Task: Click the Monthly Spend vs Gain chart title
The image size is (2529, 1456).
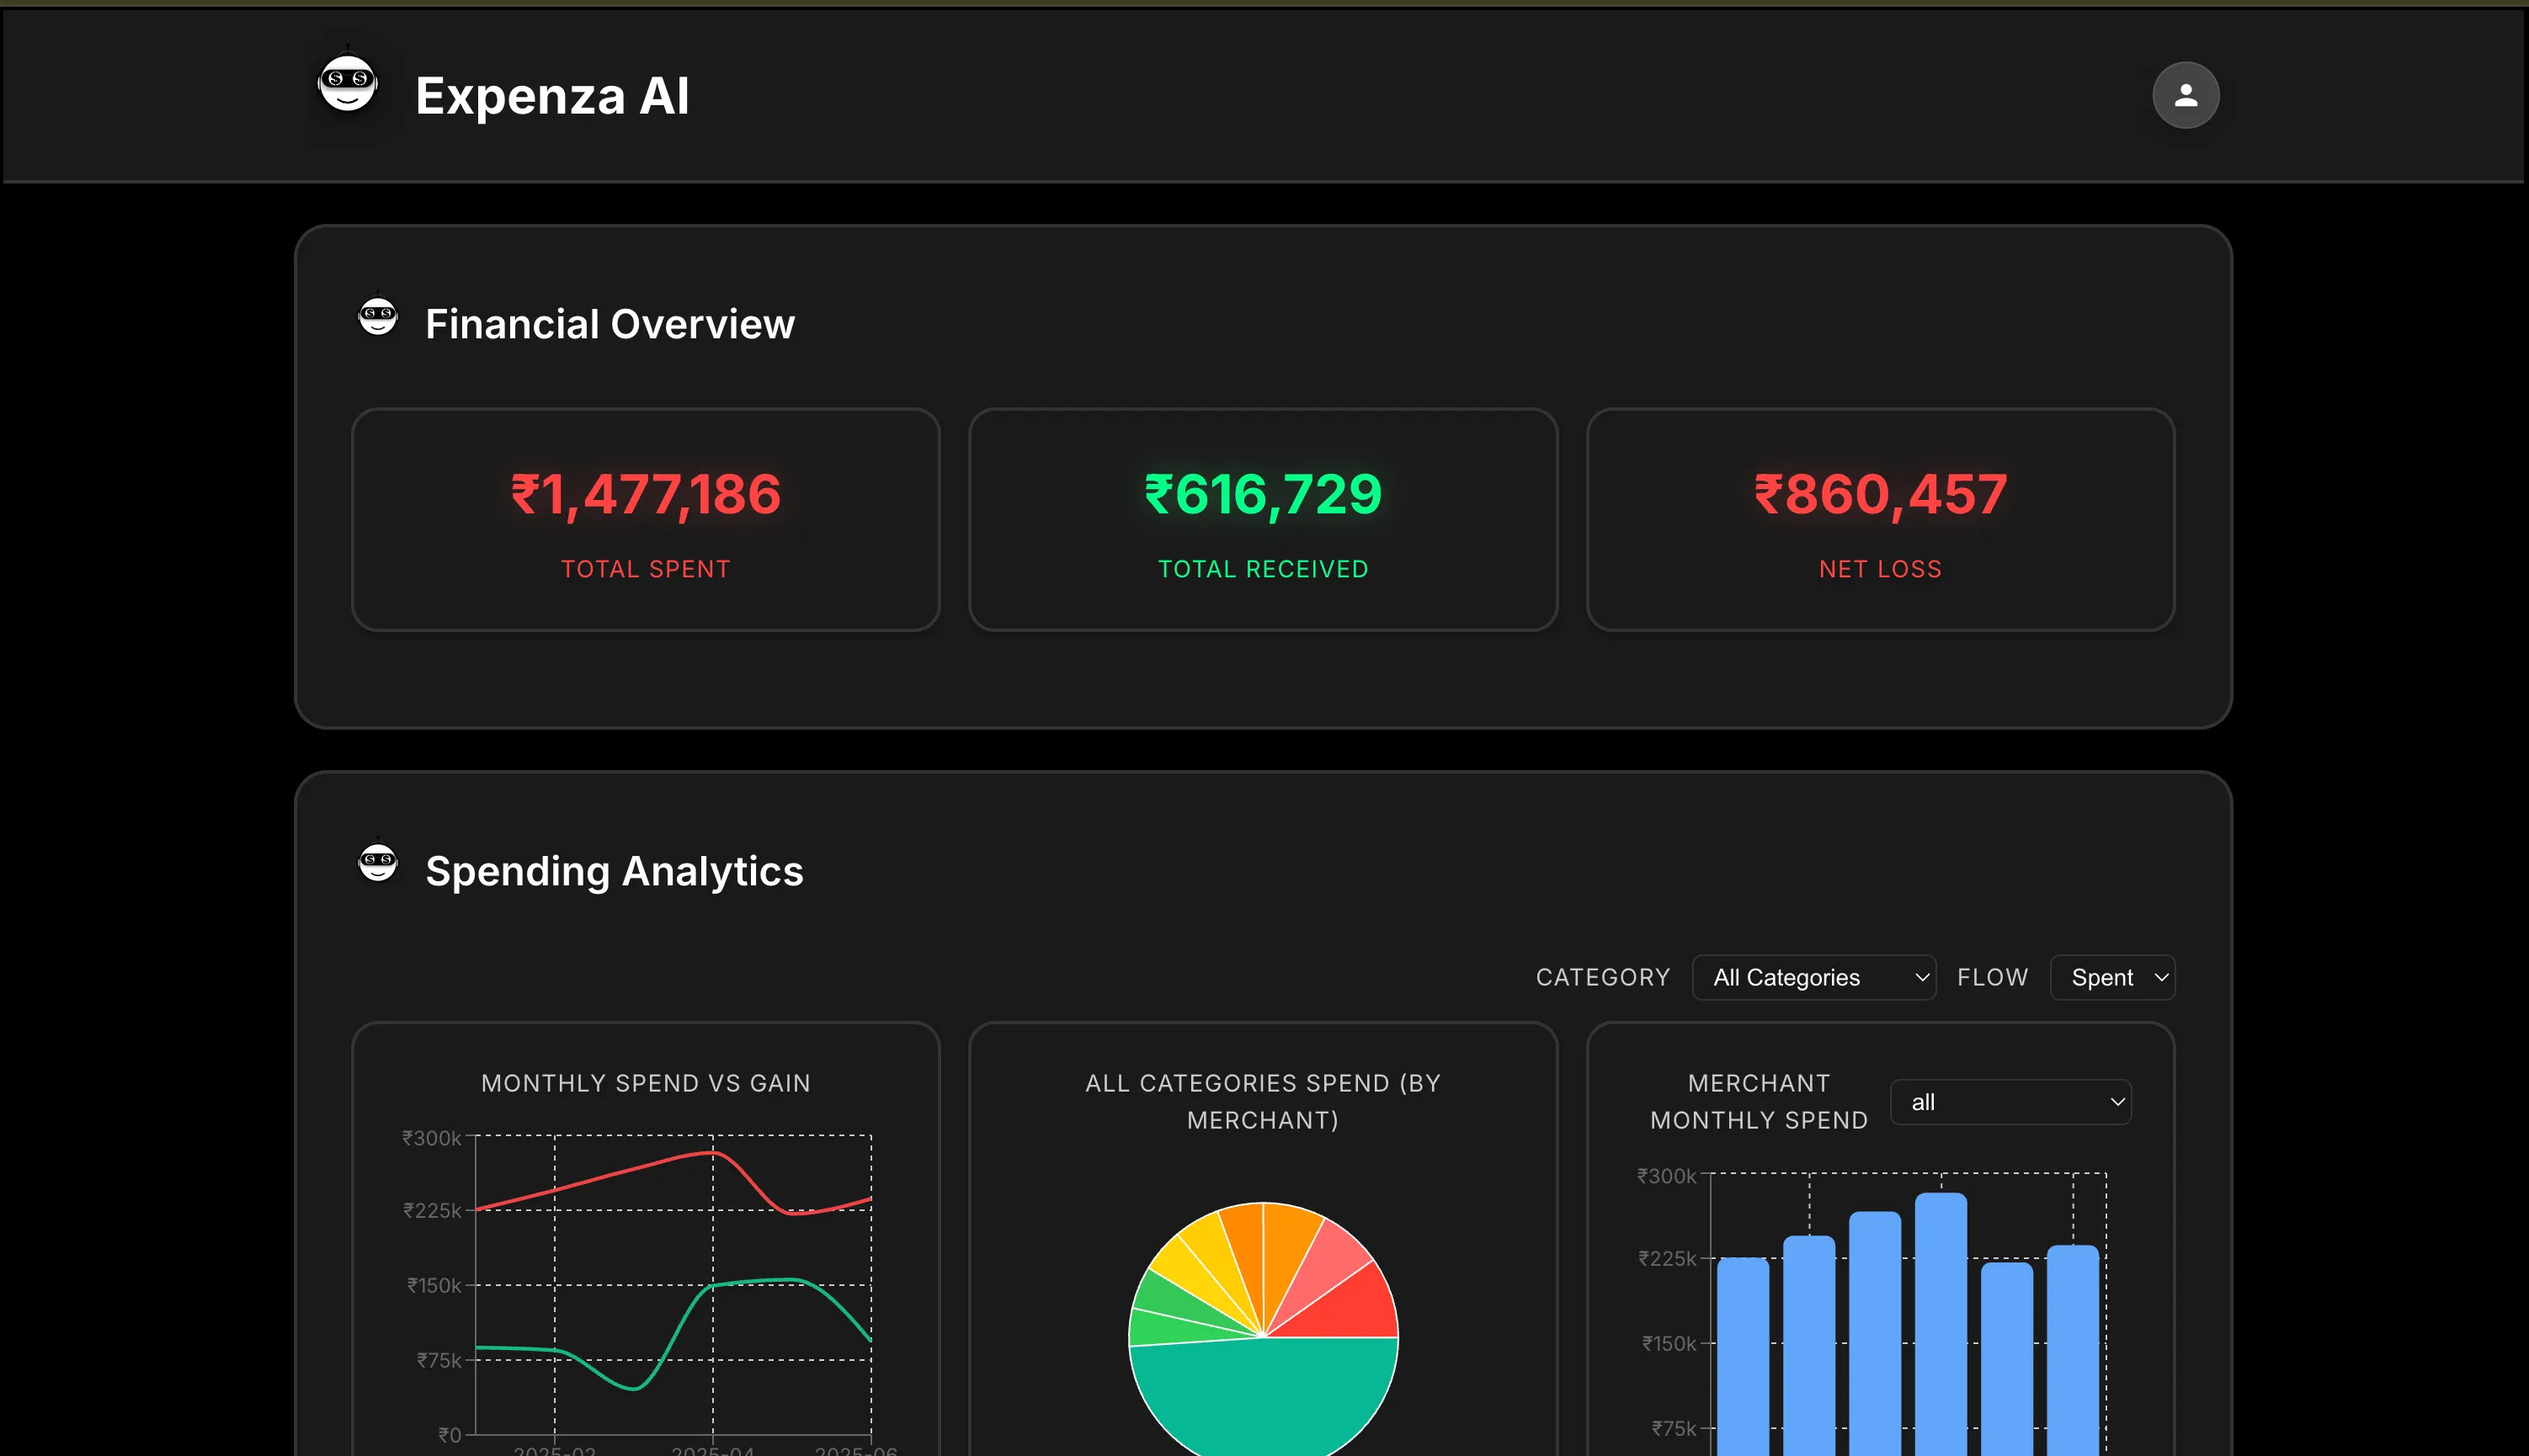Action: pyautogui.click(x=646, y=1083)
